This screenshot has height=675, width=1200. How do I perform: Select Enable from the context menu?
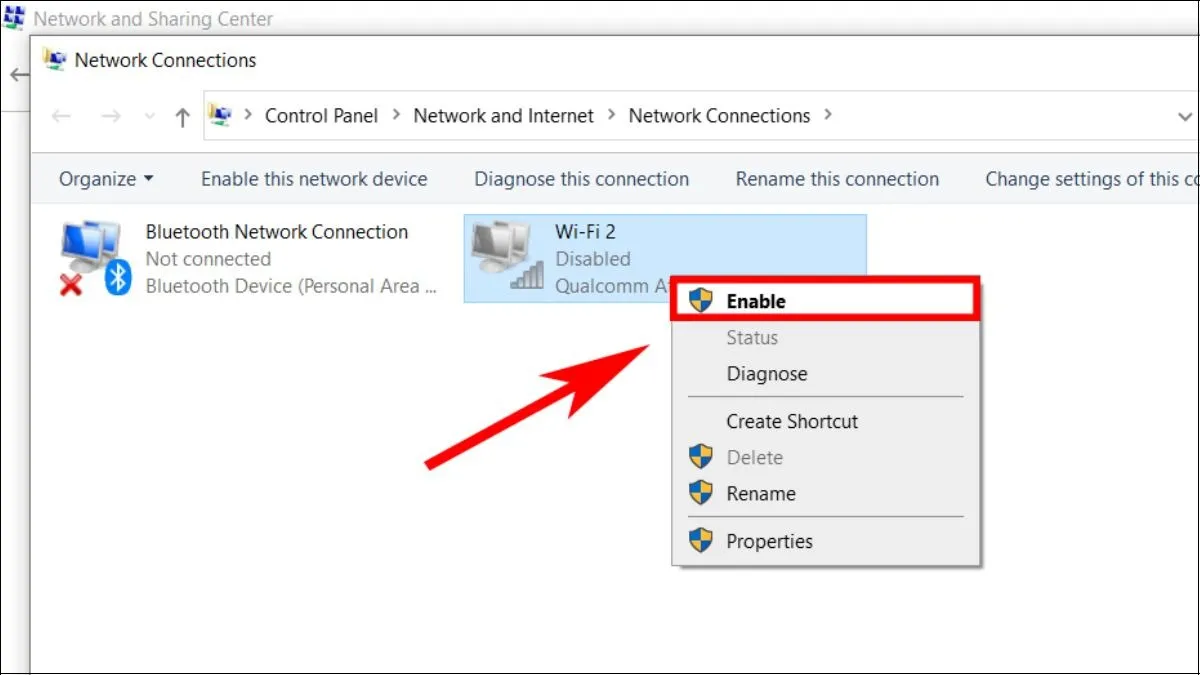756,301
